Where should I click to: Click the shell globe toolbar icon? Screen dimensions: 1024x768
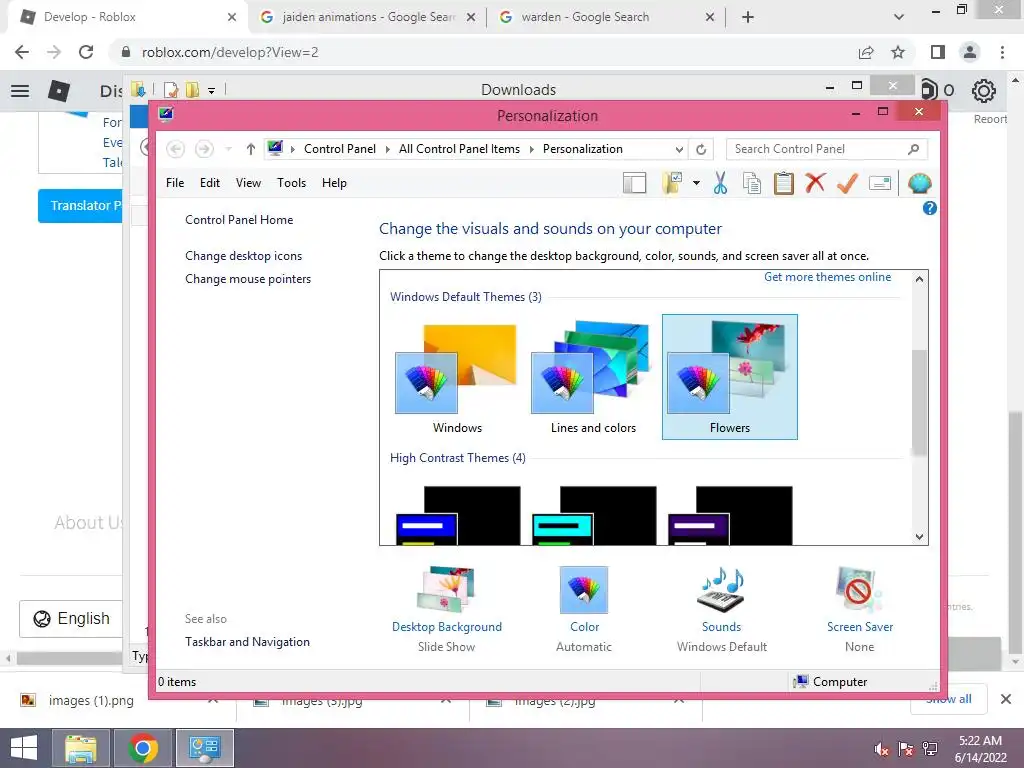920,184
